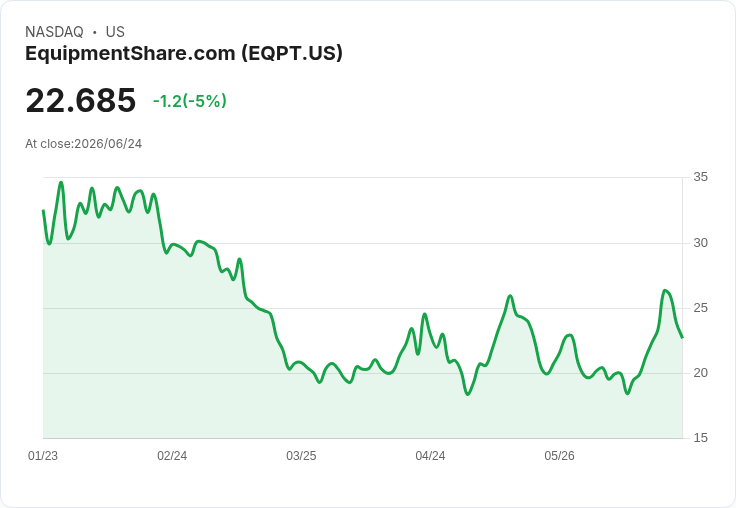Click the At close:2026/06/24 timestamp
The image size is (736, 508).
click(x=84, y=144)
